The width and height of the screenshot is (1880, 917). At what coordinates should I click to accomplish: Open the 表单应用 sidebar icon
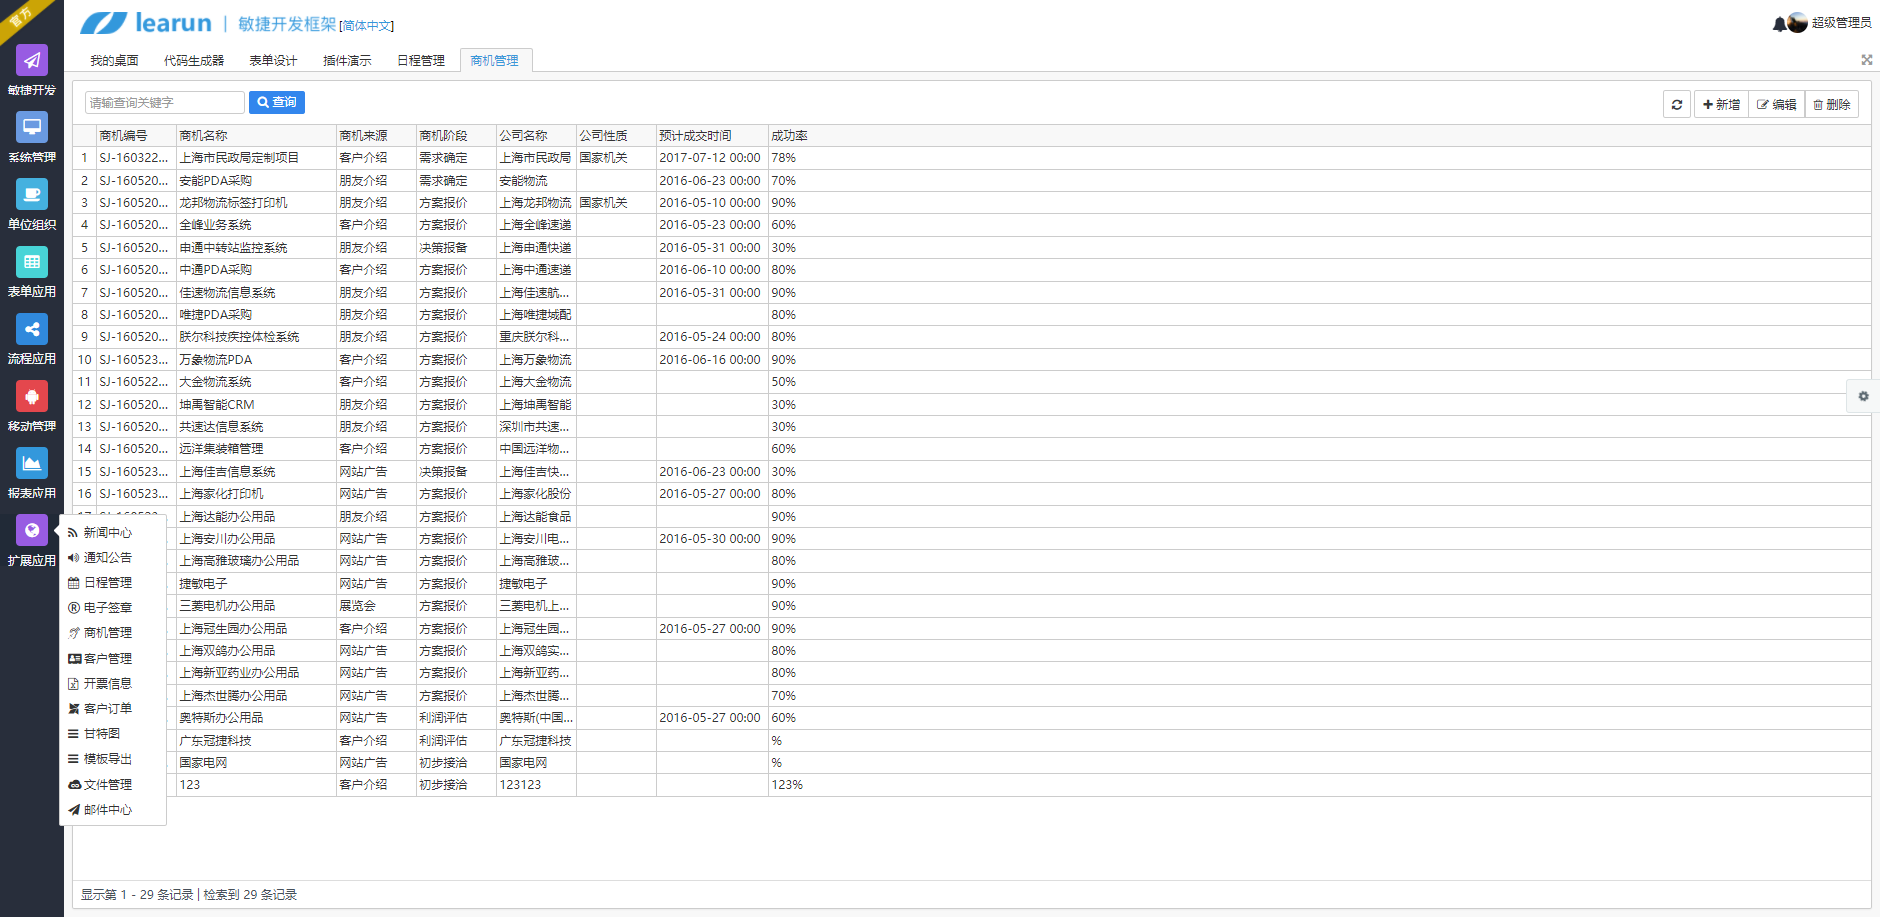pyautogui.click(x=32, y=262)
